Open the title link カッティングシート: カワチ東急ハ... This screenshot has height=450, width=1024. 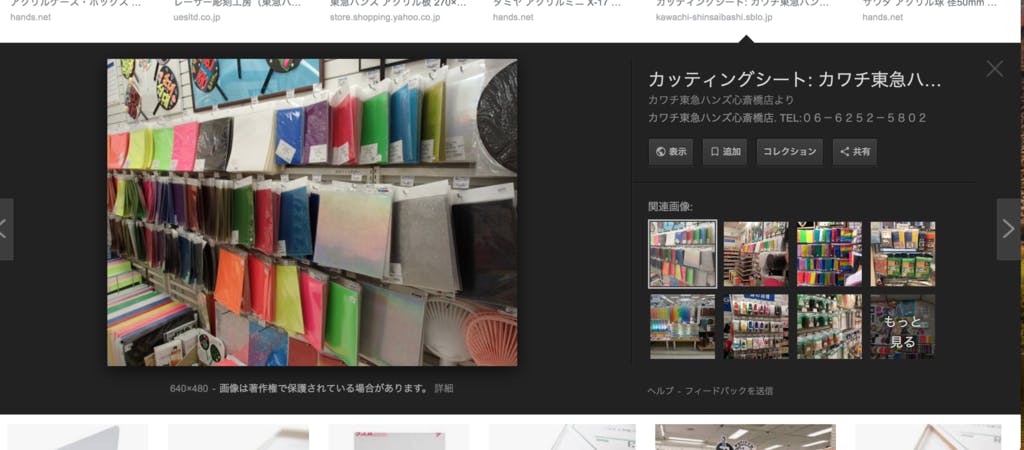tap(794, 80)
